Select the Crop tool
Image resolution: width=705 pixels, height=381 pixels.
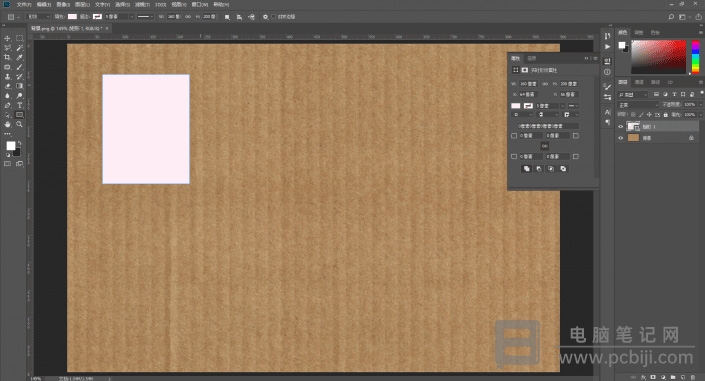tap(7, 57)
